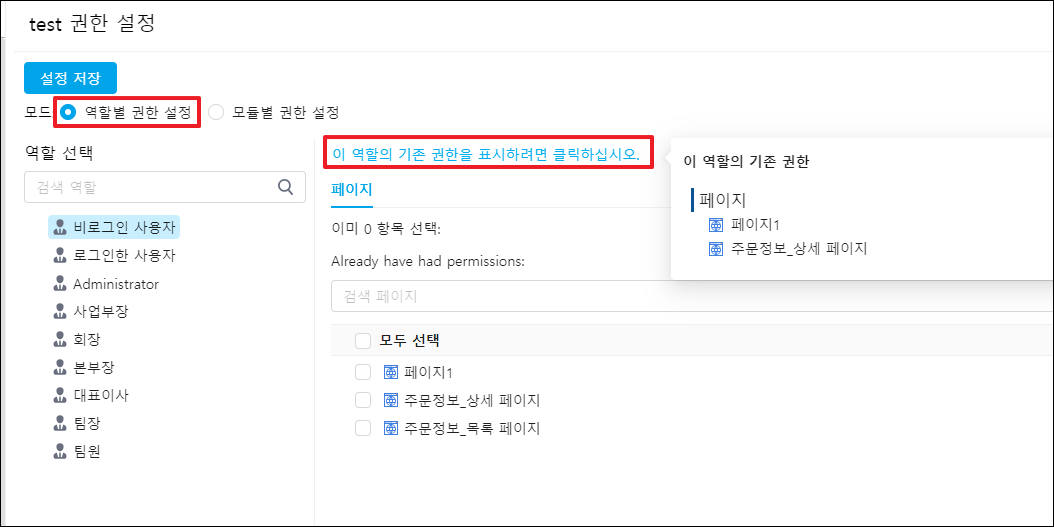Click the user icon beside 대표이사

point(60,395)
